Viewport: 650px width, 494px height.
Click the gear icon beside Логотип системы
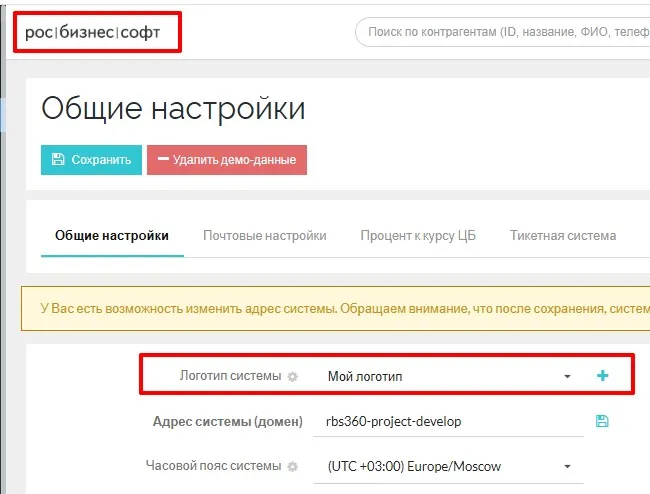(x=293, y=377)
